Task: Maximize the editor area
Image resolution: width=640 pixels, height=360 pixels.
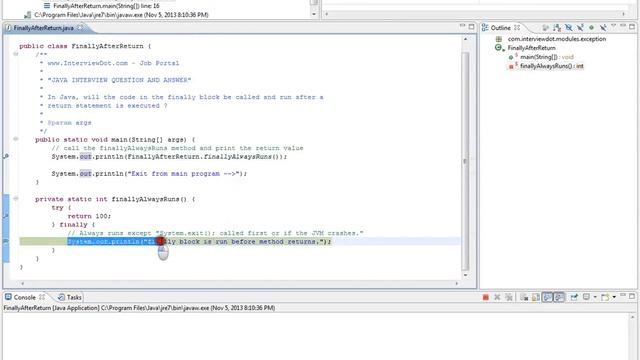Action: [471, 27]
